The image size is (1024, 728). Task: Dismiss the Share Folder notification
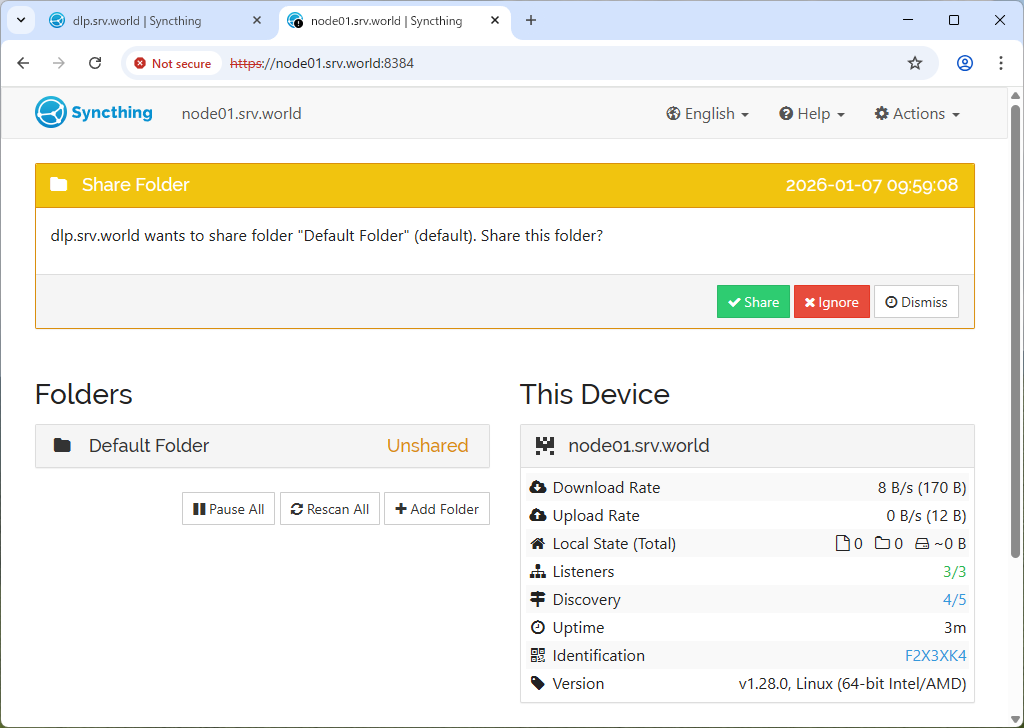point(916,302)
